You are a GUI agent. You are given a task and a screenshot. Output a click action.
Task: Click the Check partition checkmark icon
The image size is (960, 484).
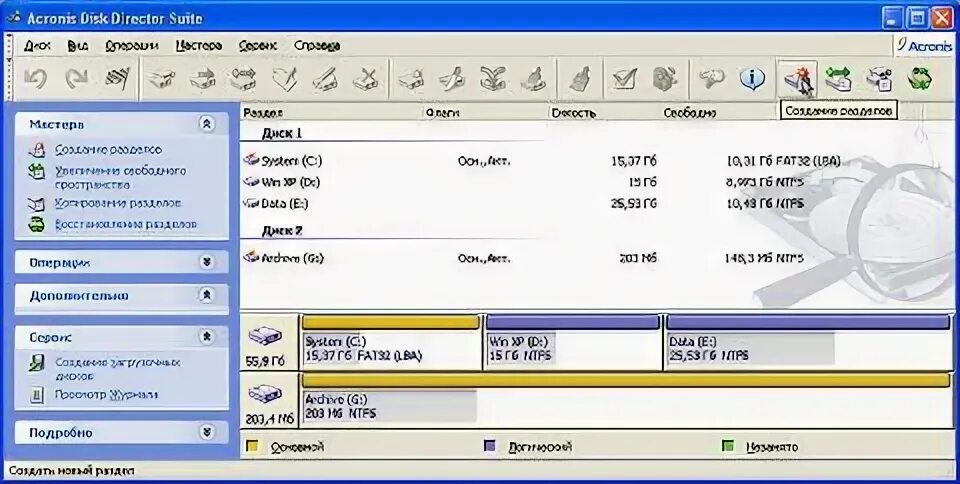tap(624, 79)
